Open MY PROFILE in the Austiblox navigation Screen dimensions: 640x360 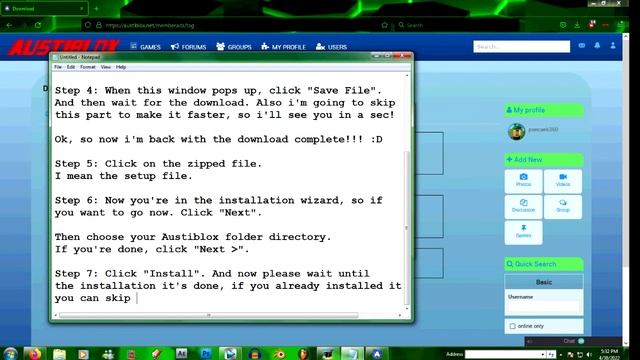(283, 47)
